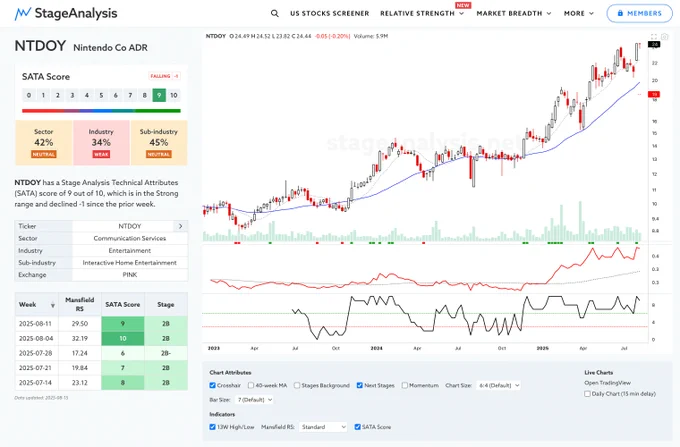Open the NTDOY ticker row chevron
The height and width of the screenshot is (447, 680).
[x=180, y=226]
